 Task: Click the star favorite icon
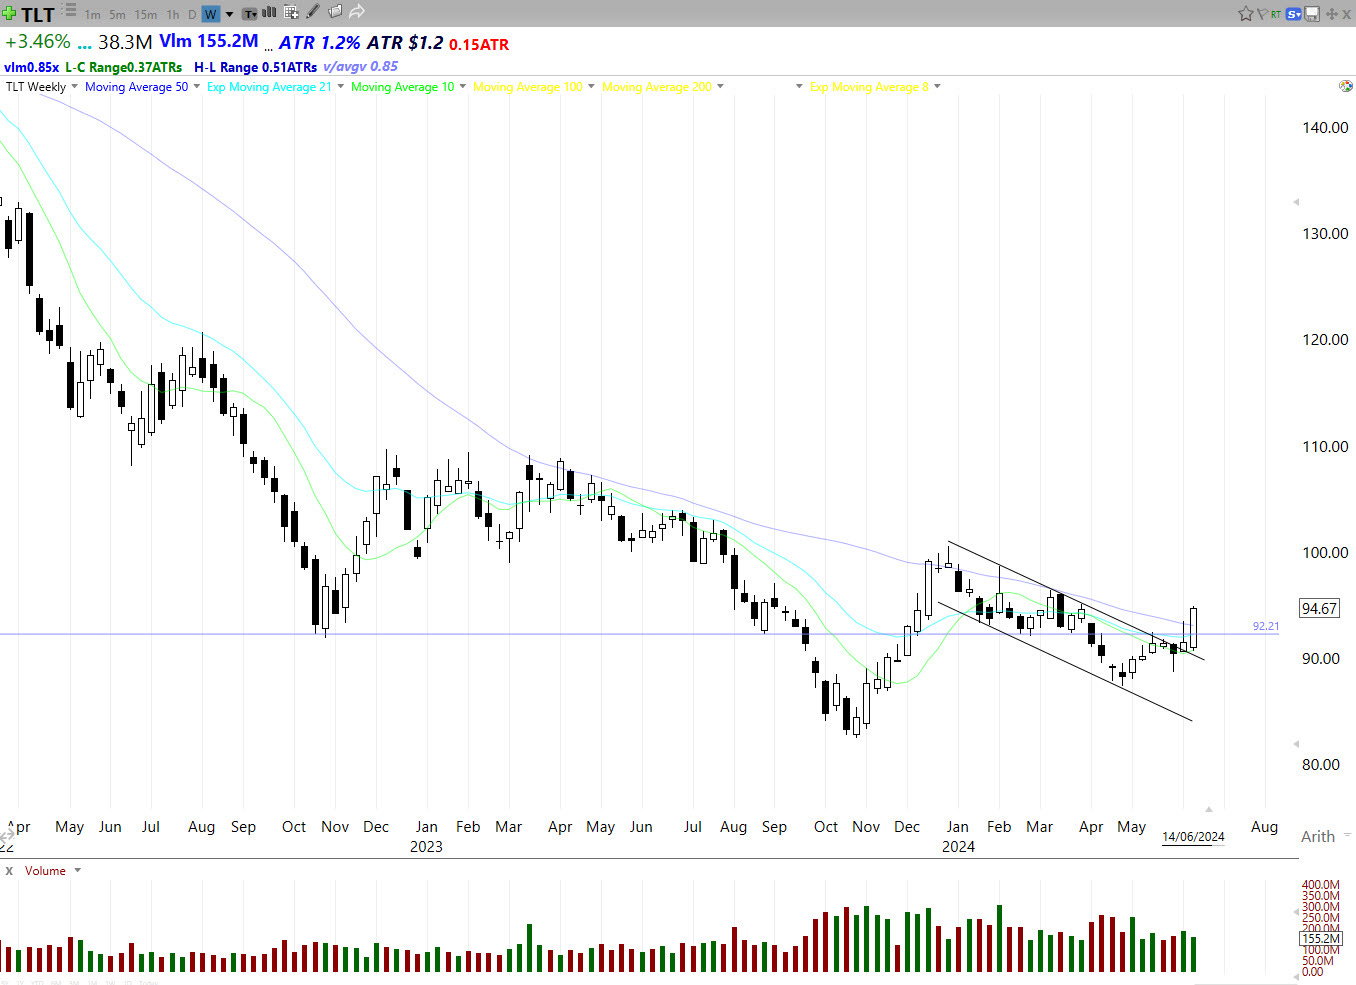[x=1246, y=14]
